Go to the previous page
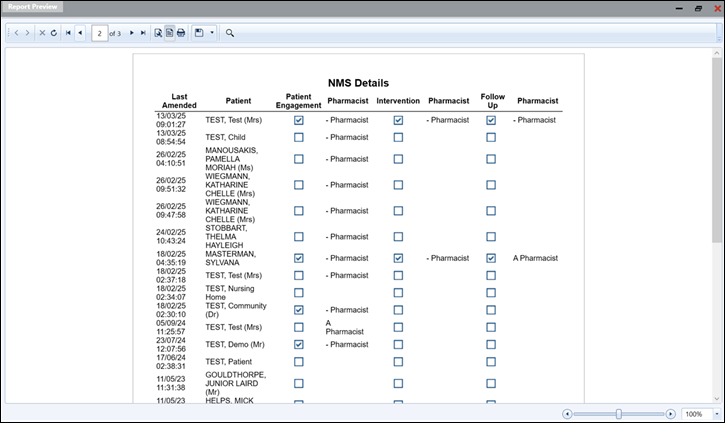The width and height of the screenshot is (725, 423). [x=80, y=33]
